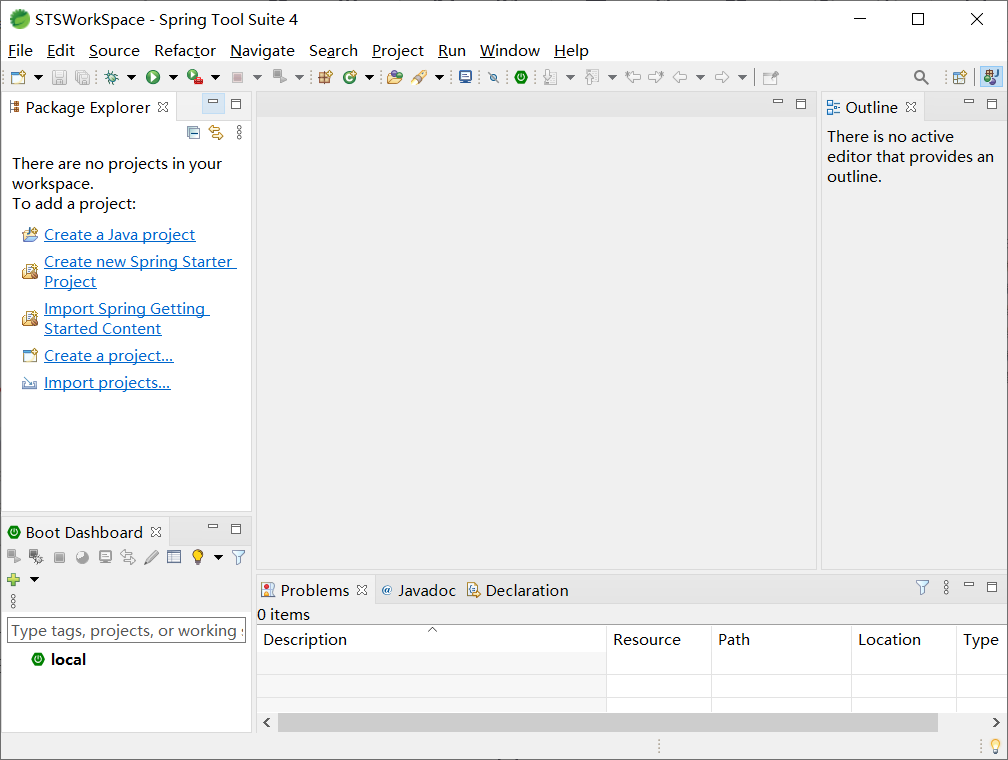1008x760 pixels.
Task: Click the Create a Java project link
Action: [120, 235]
